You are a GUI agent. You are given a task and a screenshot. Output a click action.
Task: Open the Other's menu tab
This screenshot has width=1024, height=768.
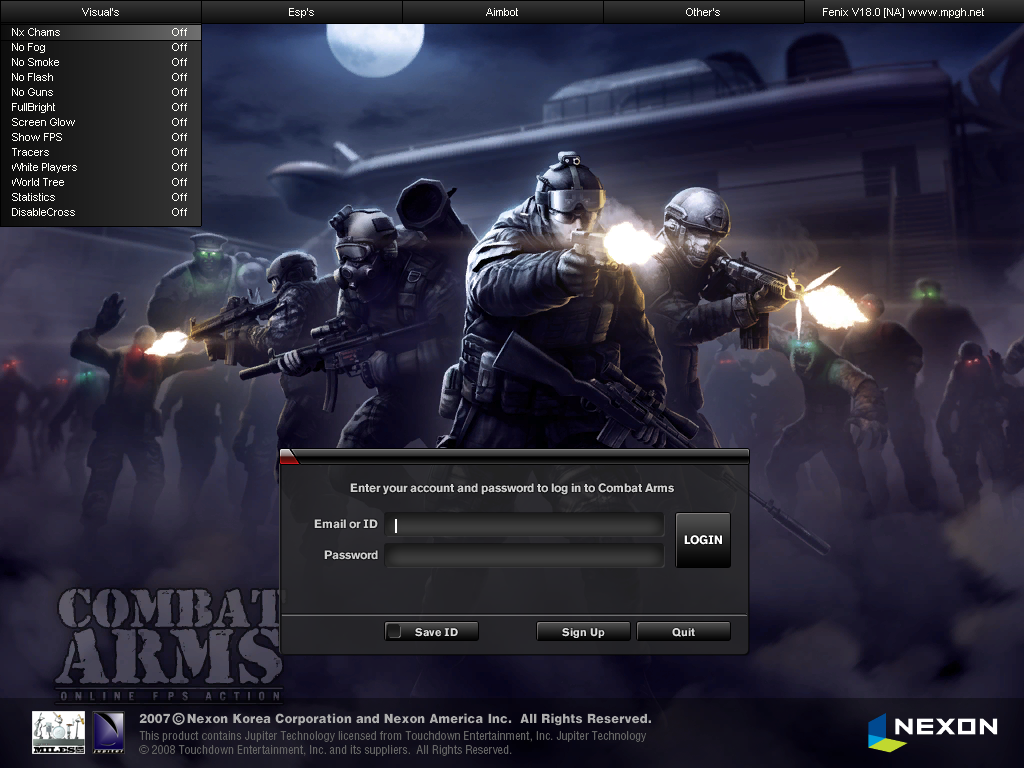(x=703, y=12)
